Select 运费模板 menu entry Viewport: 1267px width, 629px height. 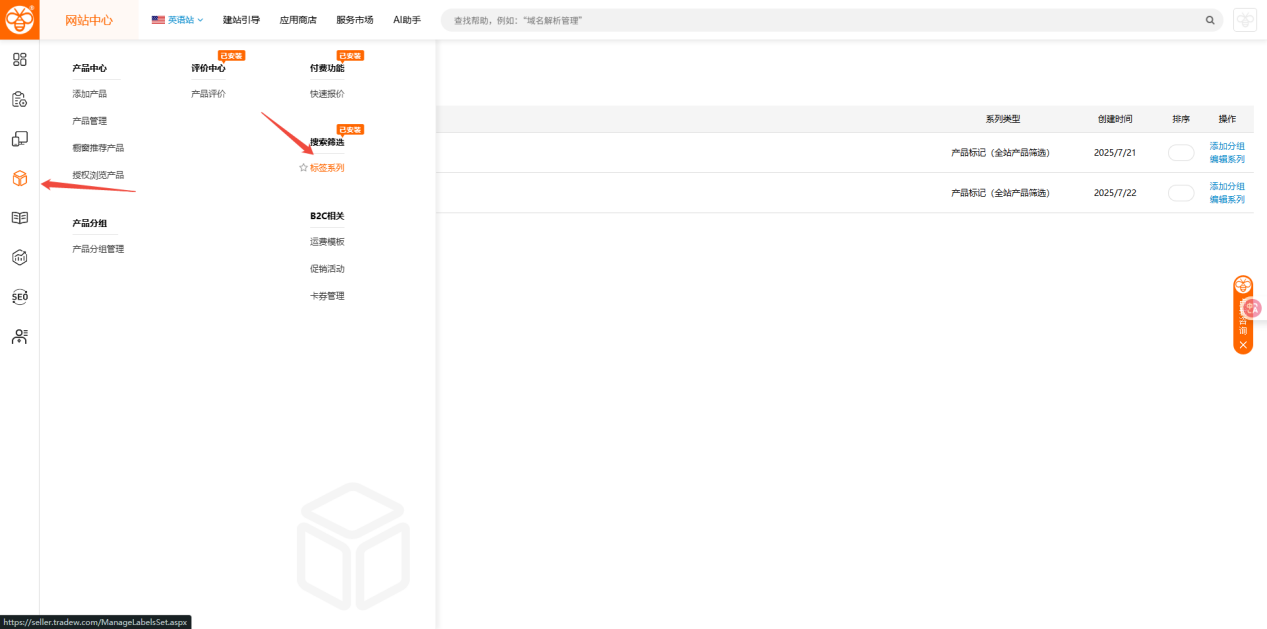327,242
